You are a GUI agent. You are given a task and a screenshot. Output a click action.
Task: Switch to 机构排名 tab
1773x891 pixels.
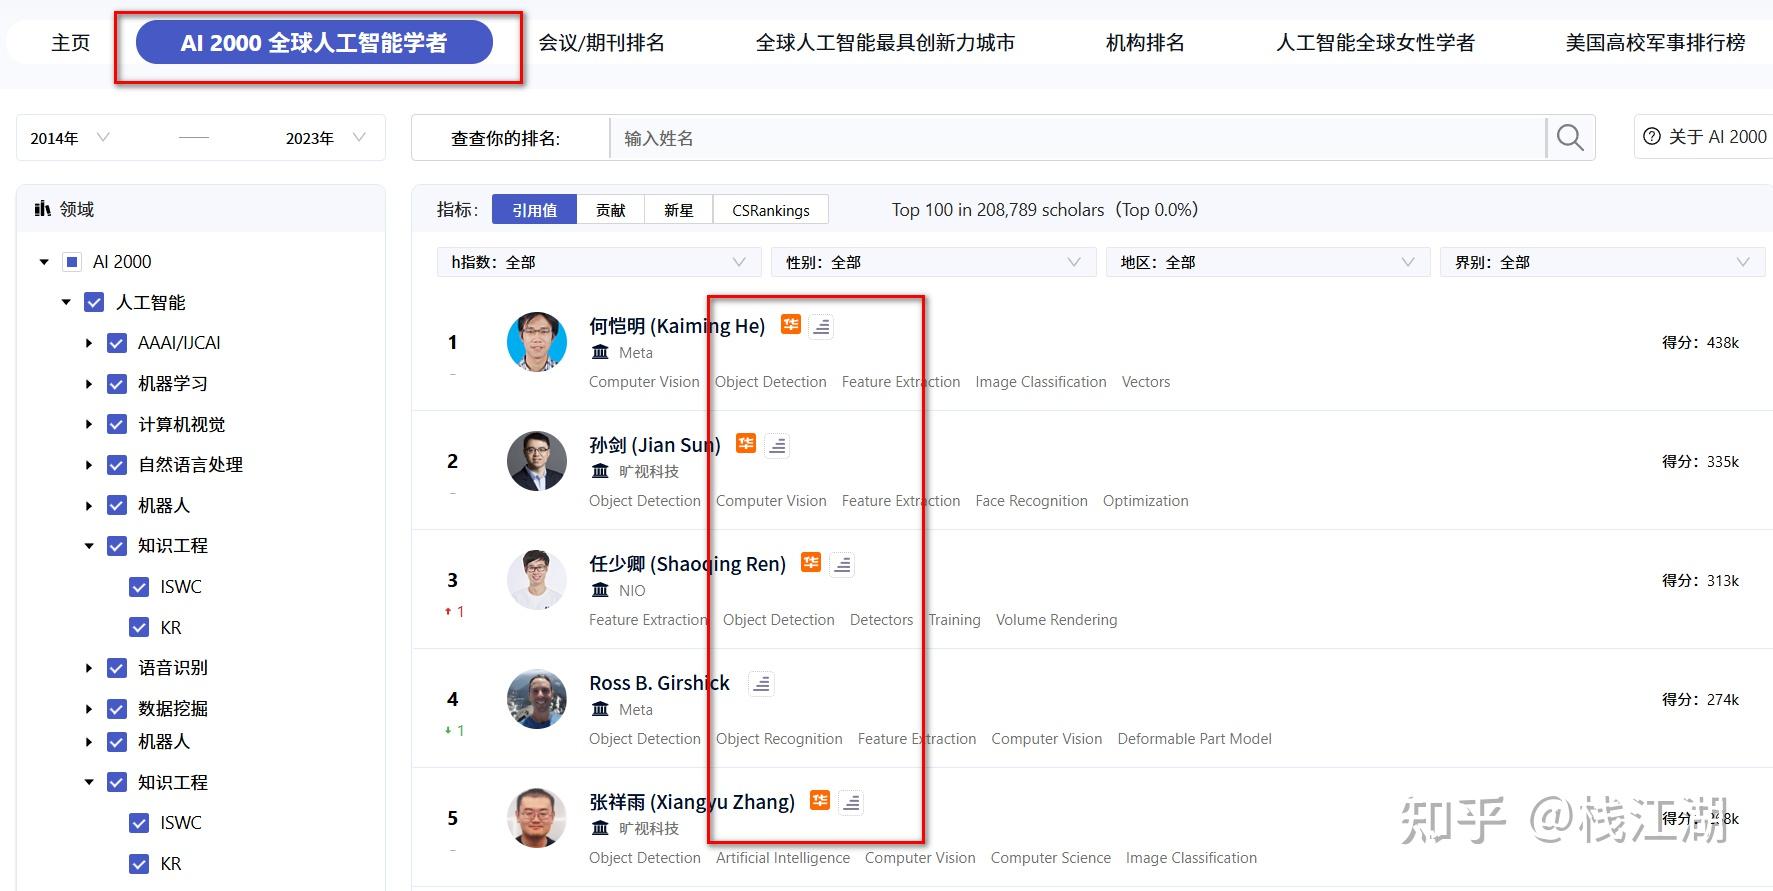pos(1145,43)
